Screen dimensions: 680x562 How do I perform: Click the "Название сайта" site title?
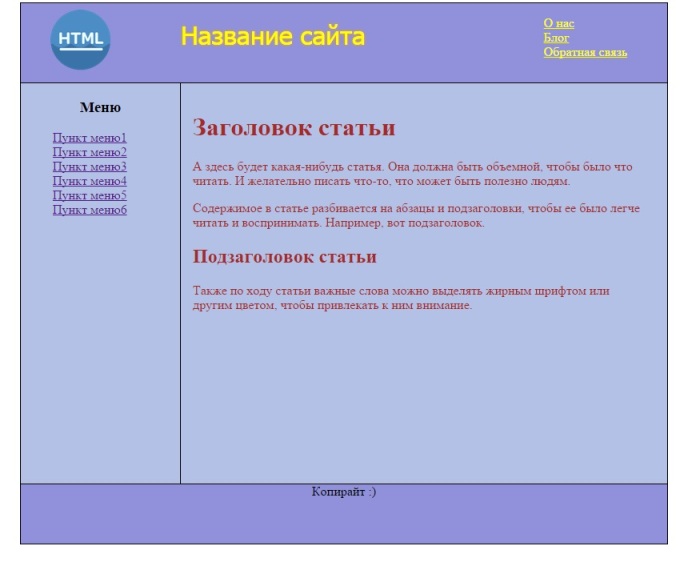point(273,36)
